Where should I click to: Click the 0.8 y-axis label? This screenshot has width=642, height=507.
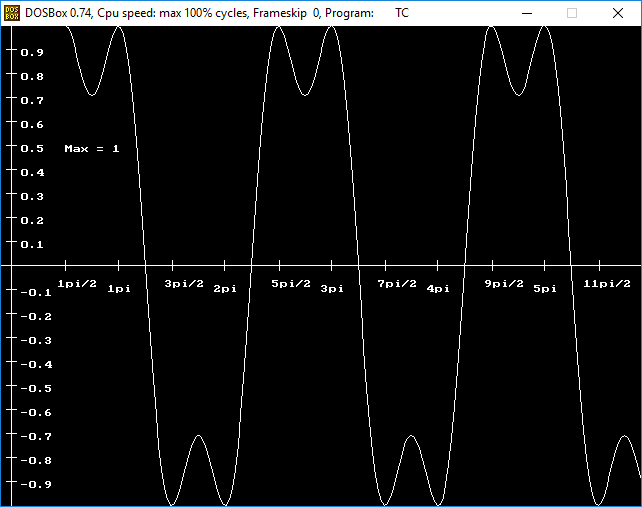[32, 77]
